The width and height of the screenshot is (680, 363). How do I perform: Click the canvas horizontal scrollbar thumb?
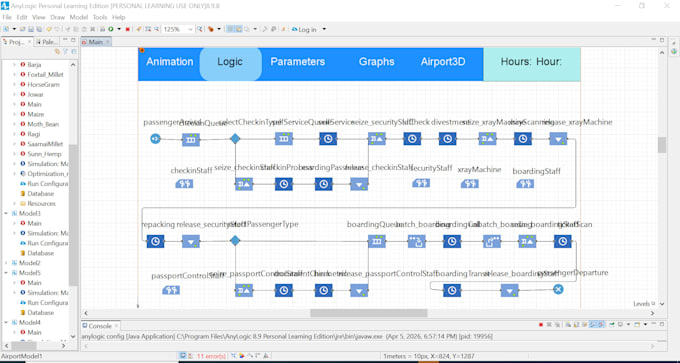[369, 313]
